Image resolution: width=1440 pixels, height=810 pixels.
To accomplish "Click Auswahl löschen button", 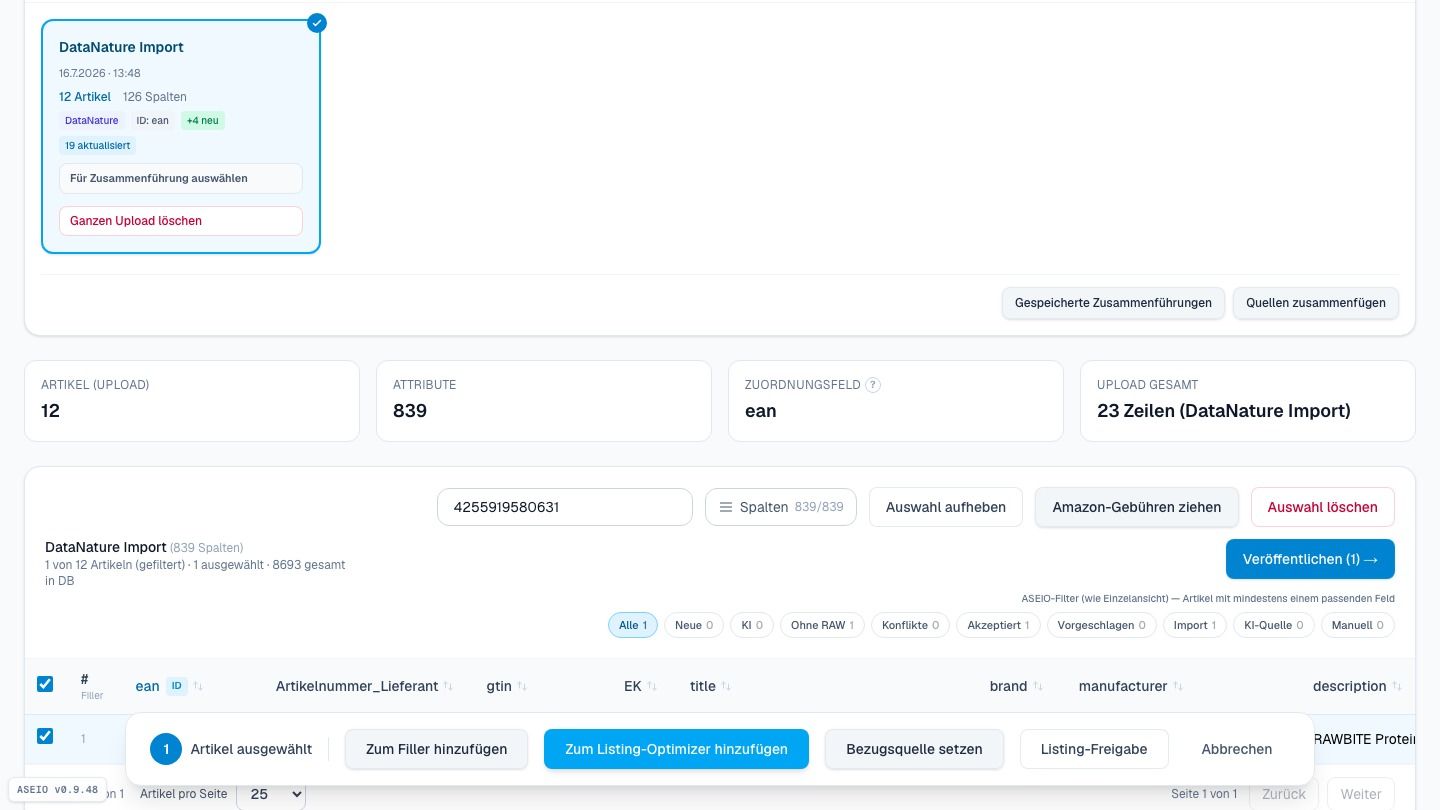I will point(1323,507).
